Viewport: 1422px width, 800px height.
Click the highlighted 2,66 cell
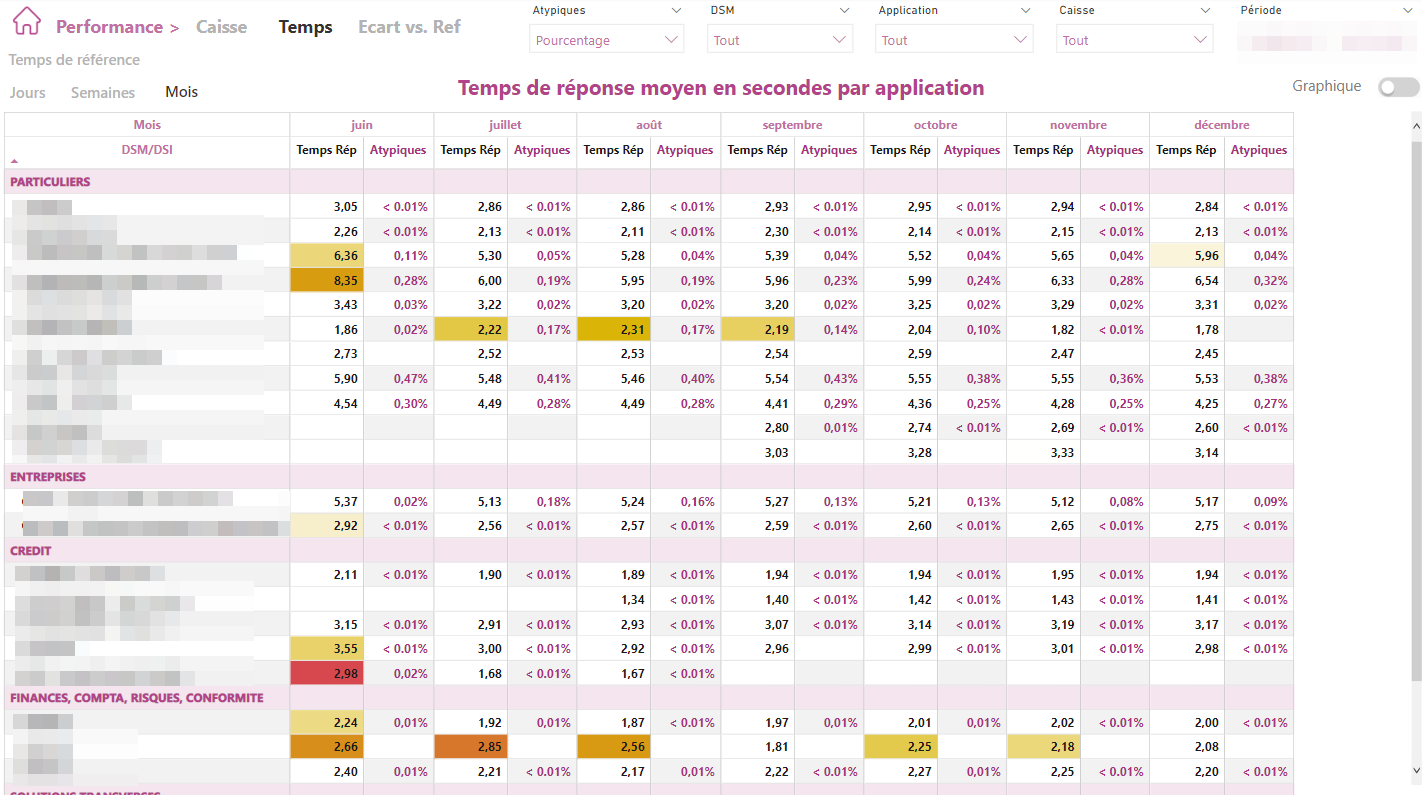[x=327, y=747]
